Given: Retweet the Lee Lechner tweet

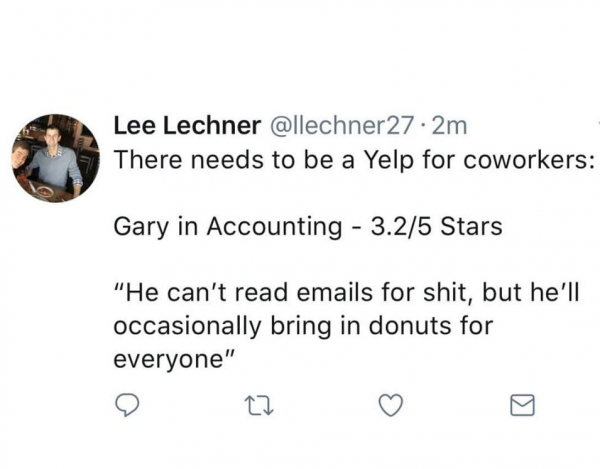Looking at the screenshot, I should click(x=258, y=404).
